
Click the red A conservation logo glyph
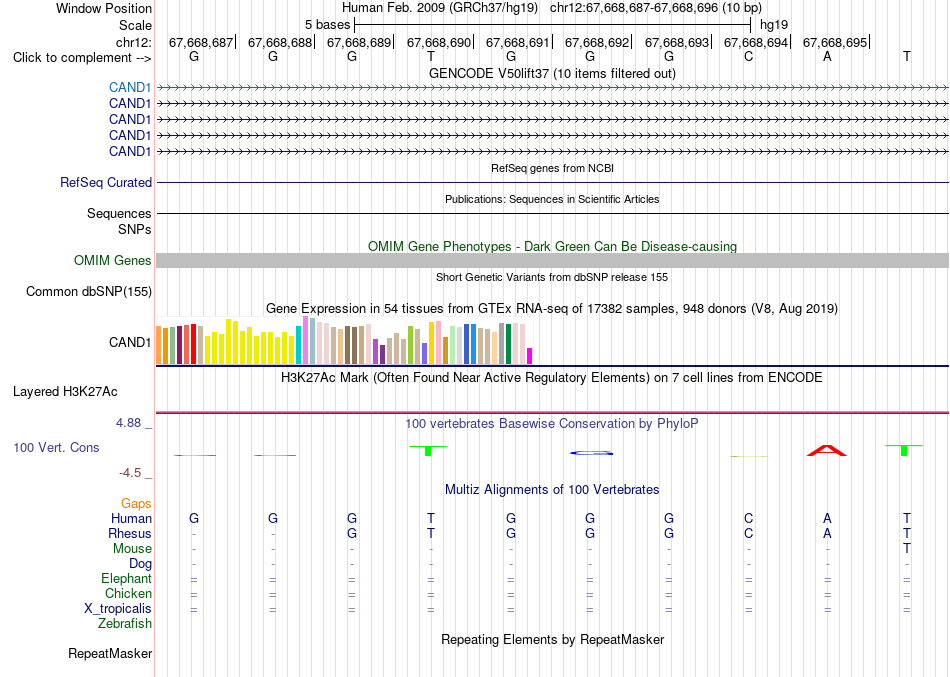827,450
